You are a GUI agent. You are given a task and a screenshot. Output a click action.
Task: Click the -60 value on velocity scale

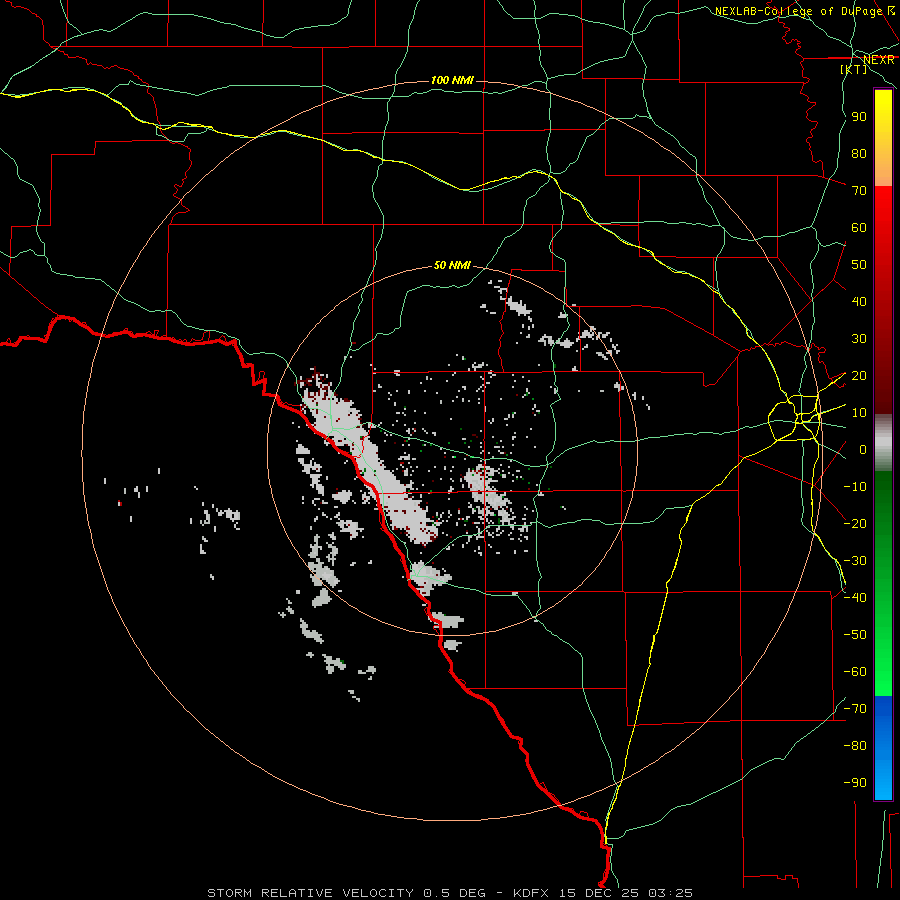[x=855, y=672]
